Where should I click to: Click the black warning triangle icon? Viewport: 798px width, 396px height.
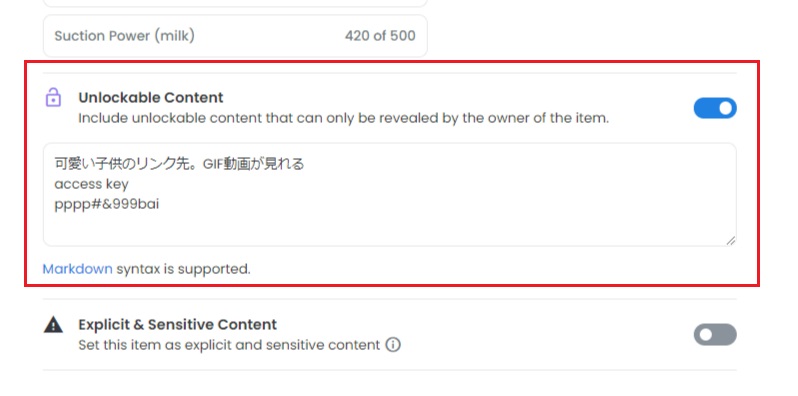[53, 324]
